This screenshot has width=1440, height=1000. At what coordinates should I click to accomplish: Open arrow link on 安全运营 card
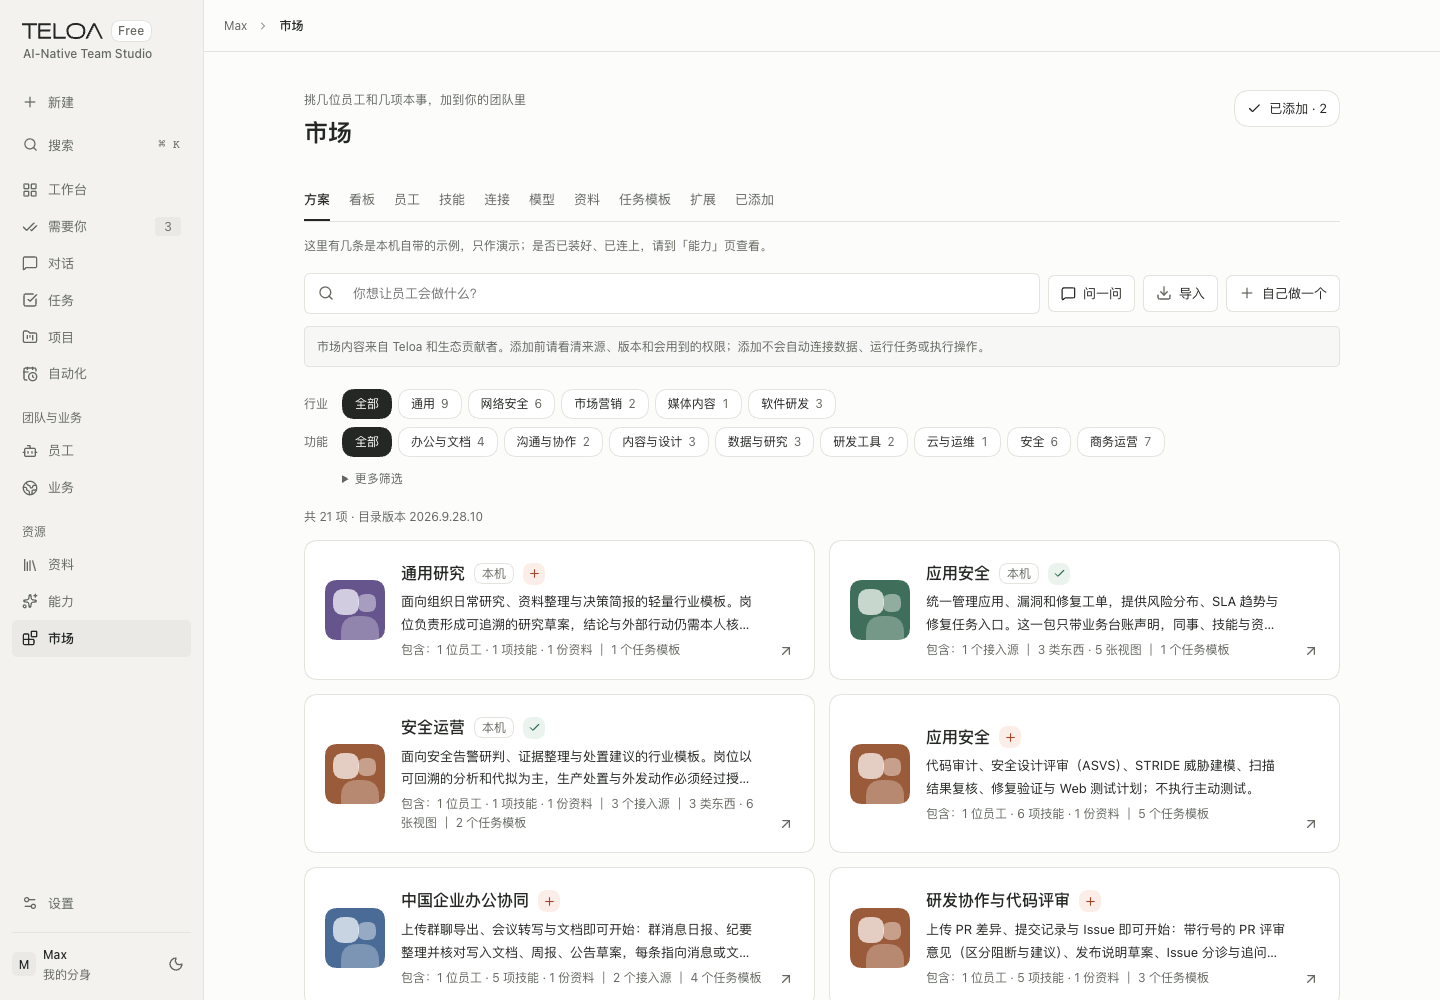coord(786,824)
